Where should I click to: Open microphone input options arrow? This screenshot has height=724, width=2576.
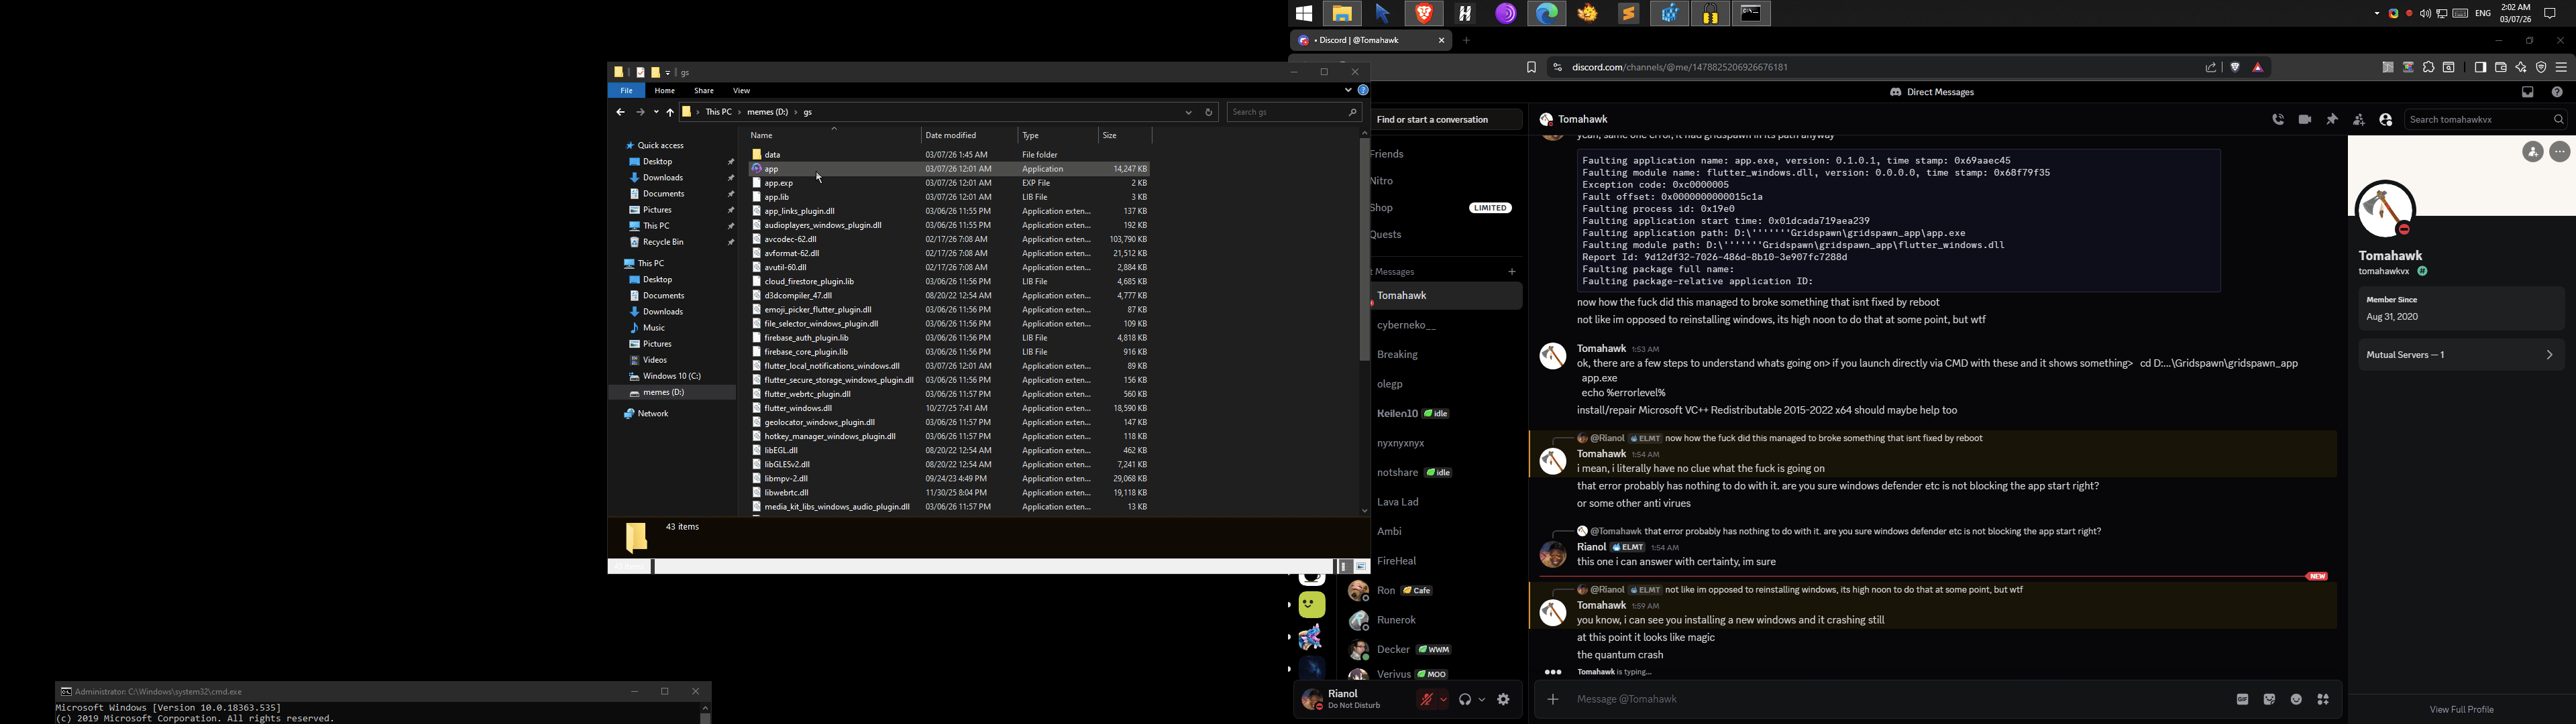click(x=1443, y=700)
